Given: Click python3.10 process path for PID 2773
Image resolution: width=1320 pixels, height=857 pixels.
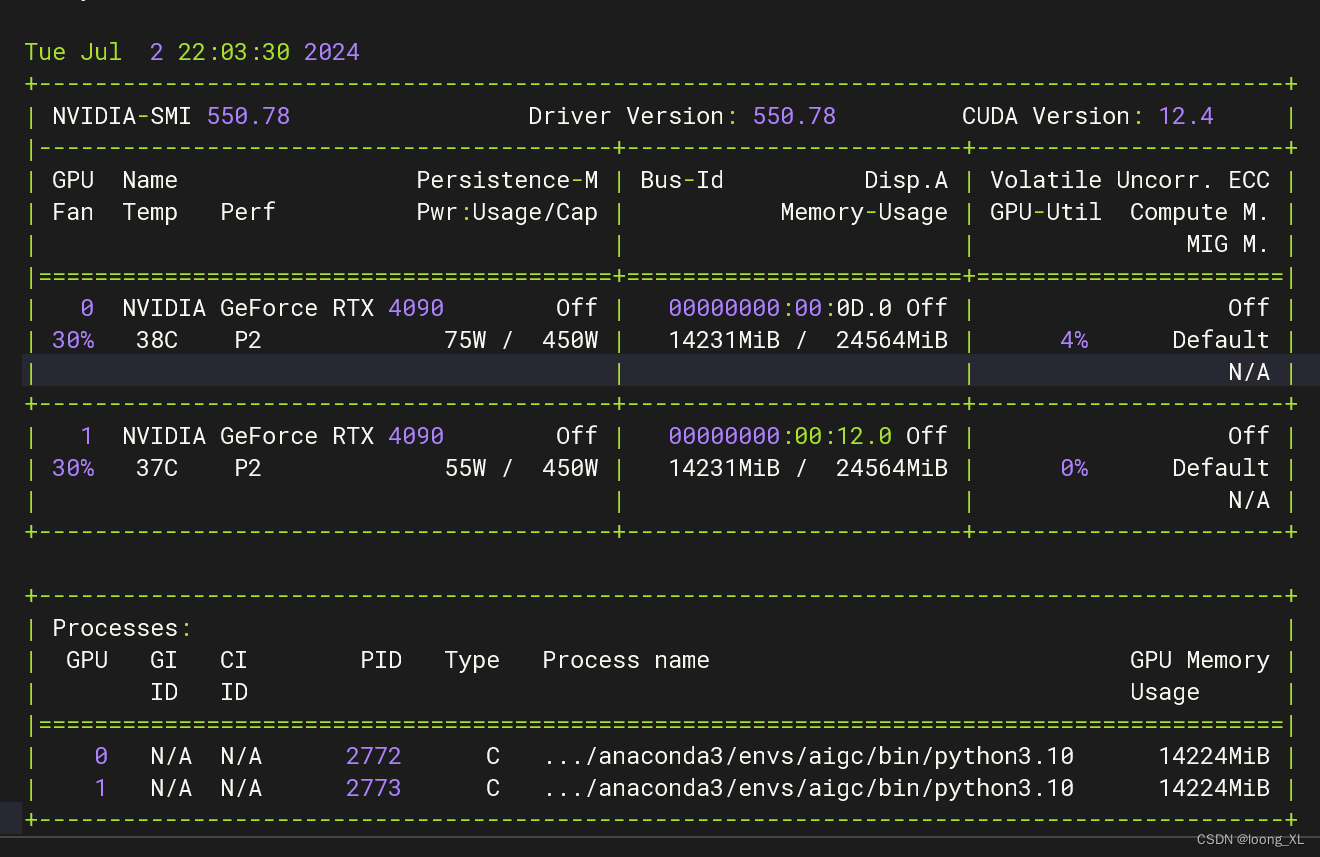Looking at the screenshot, I should point(808,788).
